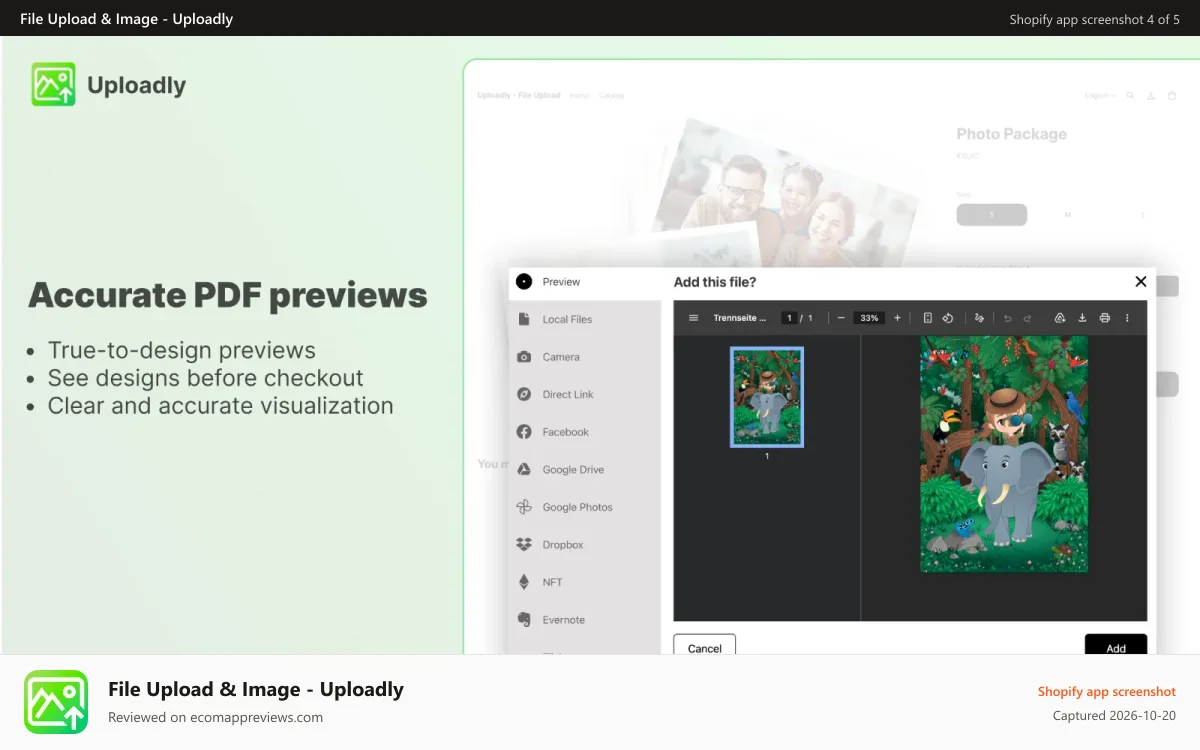Select the page 1 elephant thumbnail
The image size is (1200, 750).
pos(767,397)
